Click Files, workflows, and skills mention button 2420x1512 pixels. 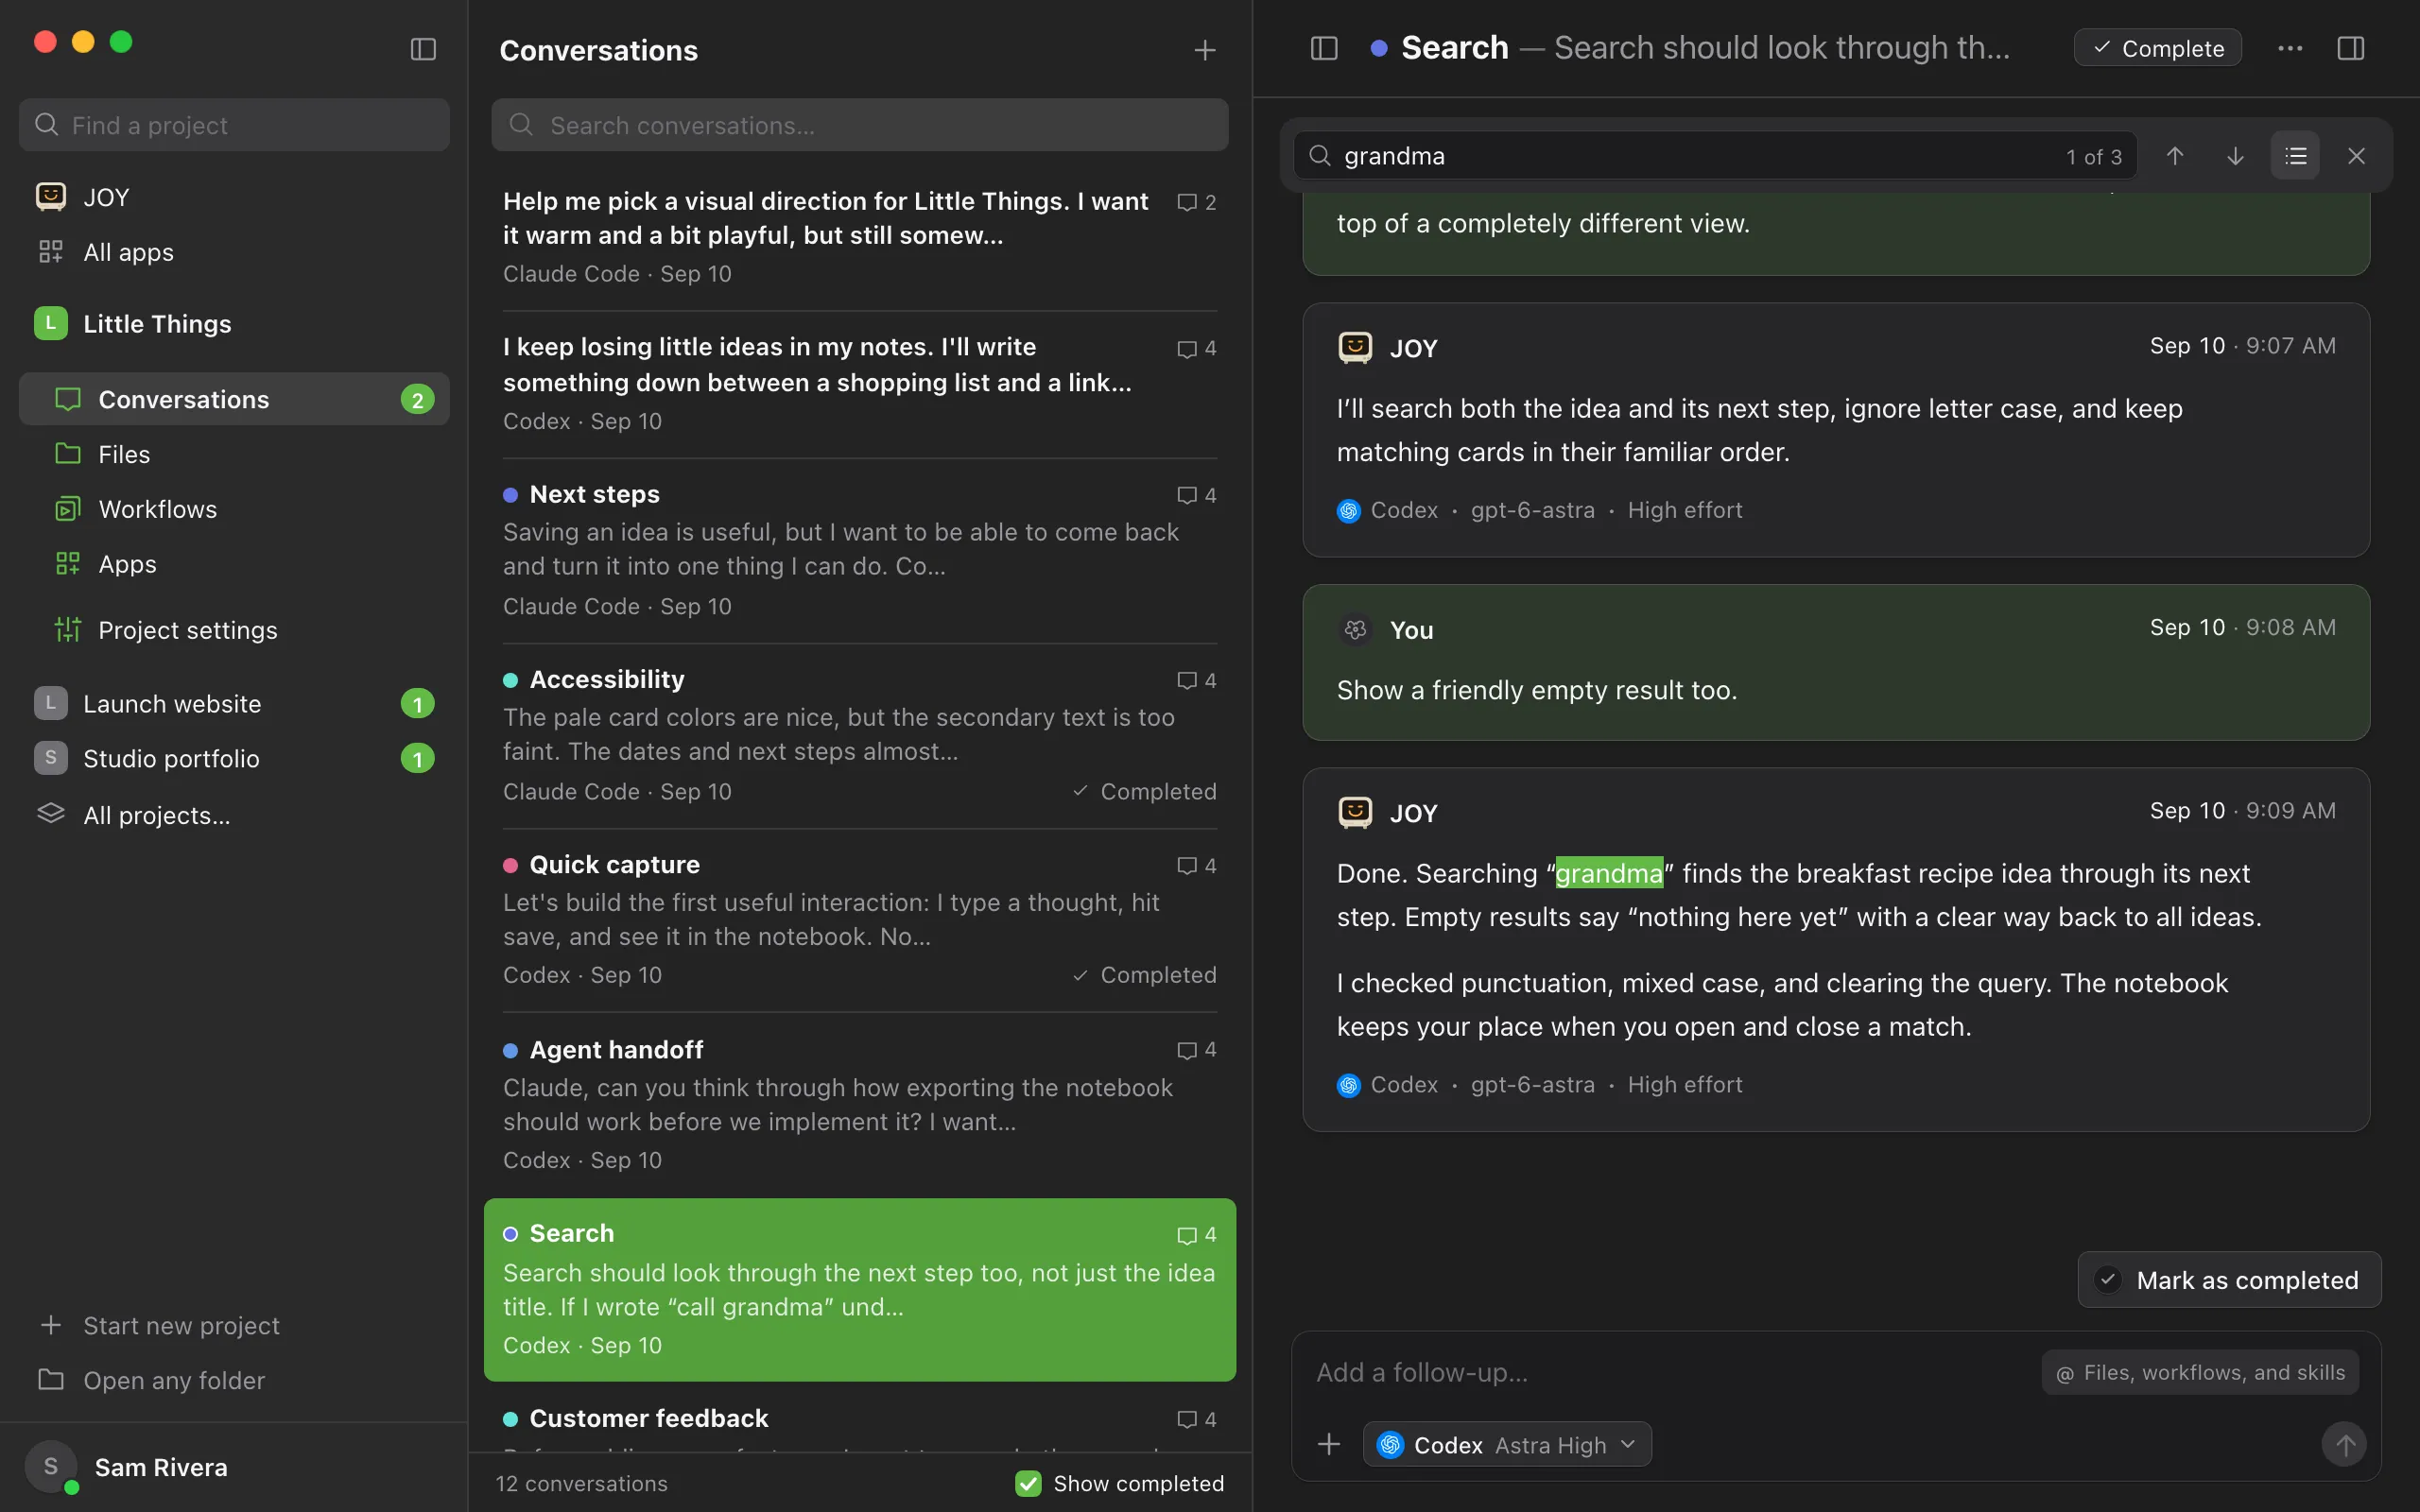(x=2200, y=1373)
